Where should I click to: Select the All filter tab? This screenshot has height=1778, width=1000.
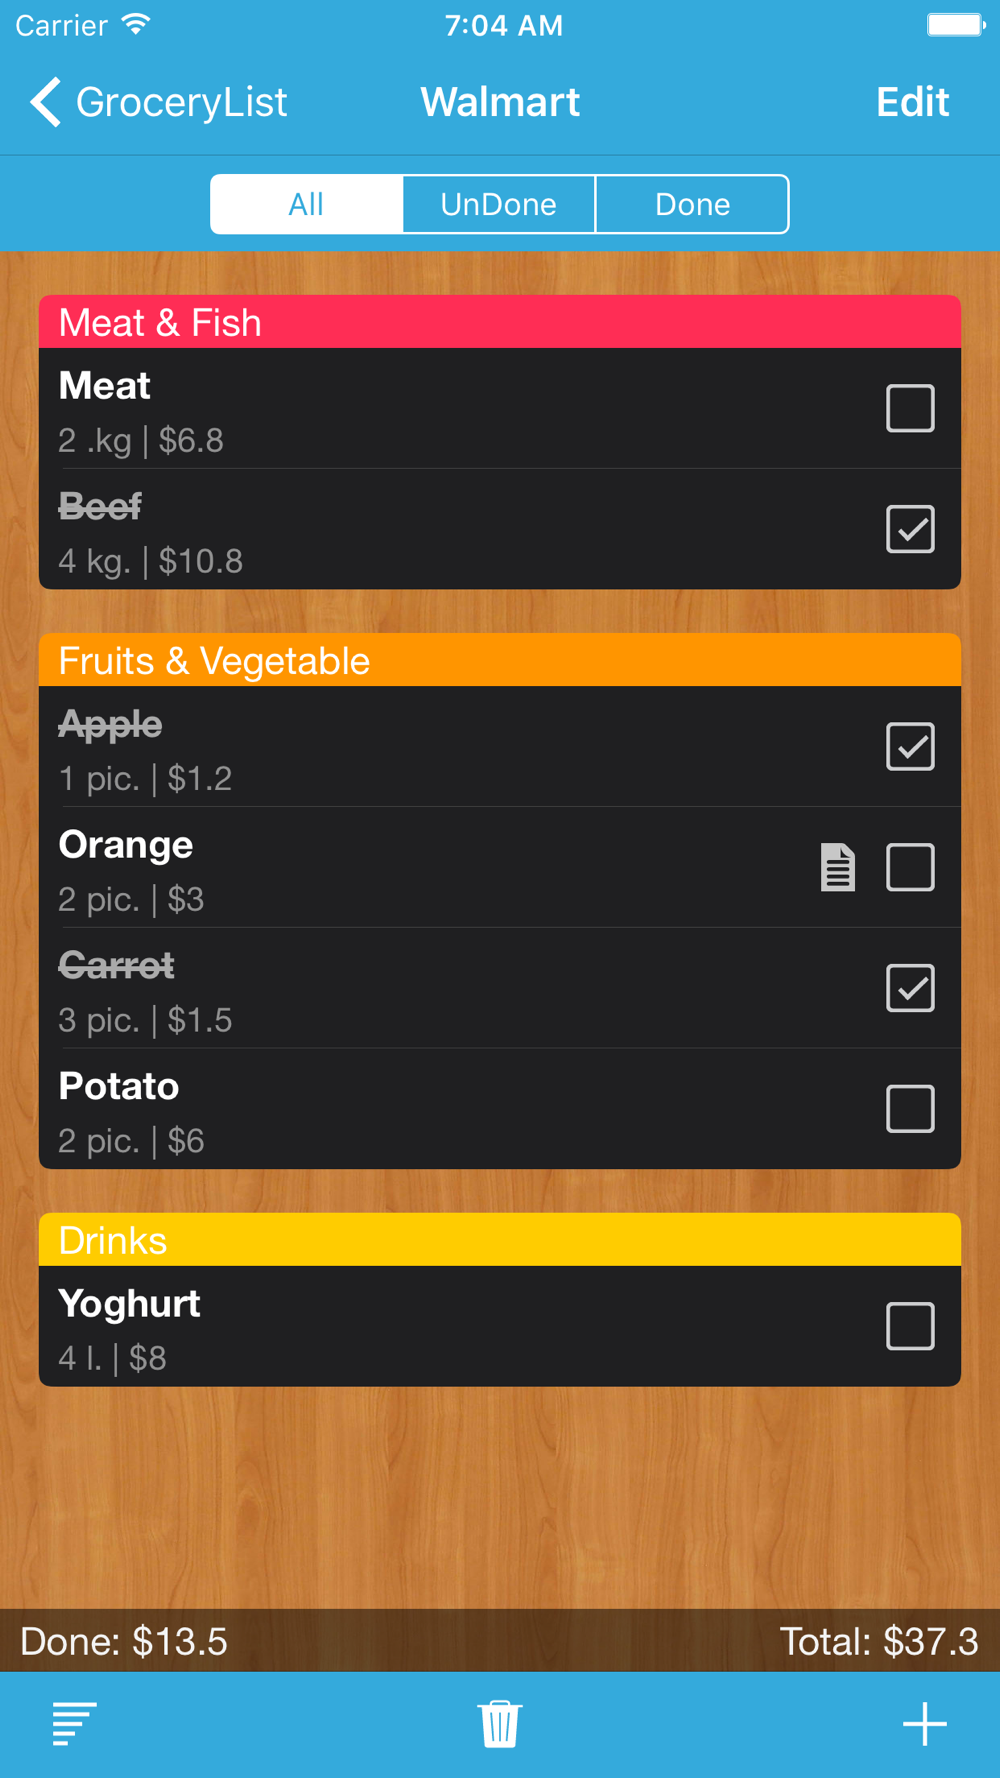click(x=306, y=204)
